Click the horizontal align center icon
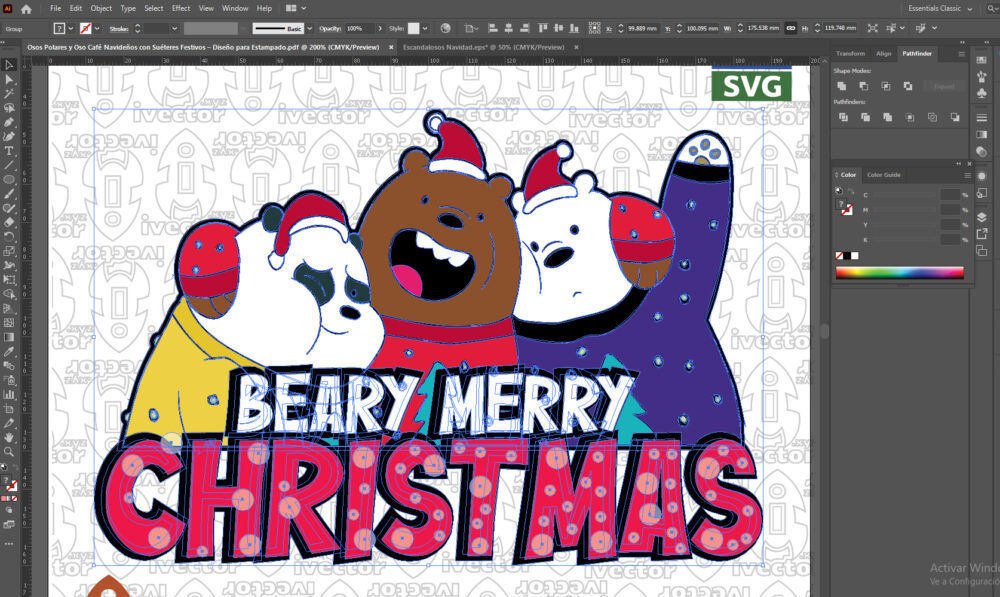This screenshot has width=1000, height=597. [508, 28]
